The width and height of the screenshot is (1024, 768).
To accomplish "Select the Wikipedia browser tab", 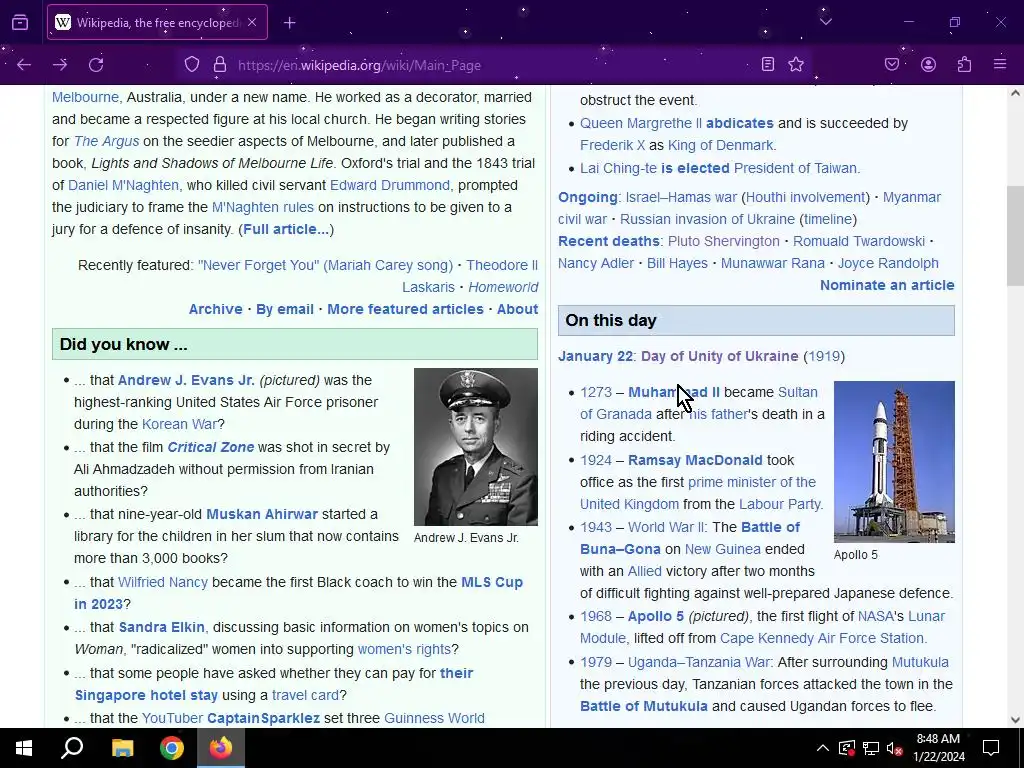I will coord(157,22).
